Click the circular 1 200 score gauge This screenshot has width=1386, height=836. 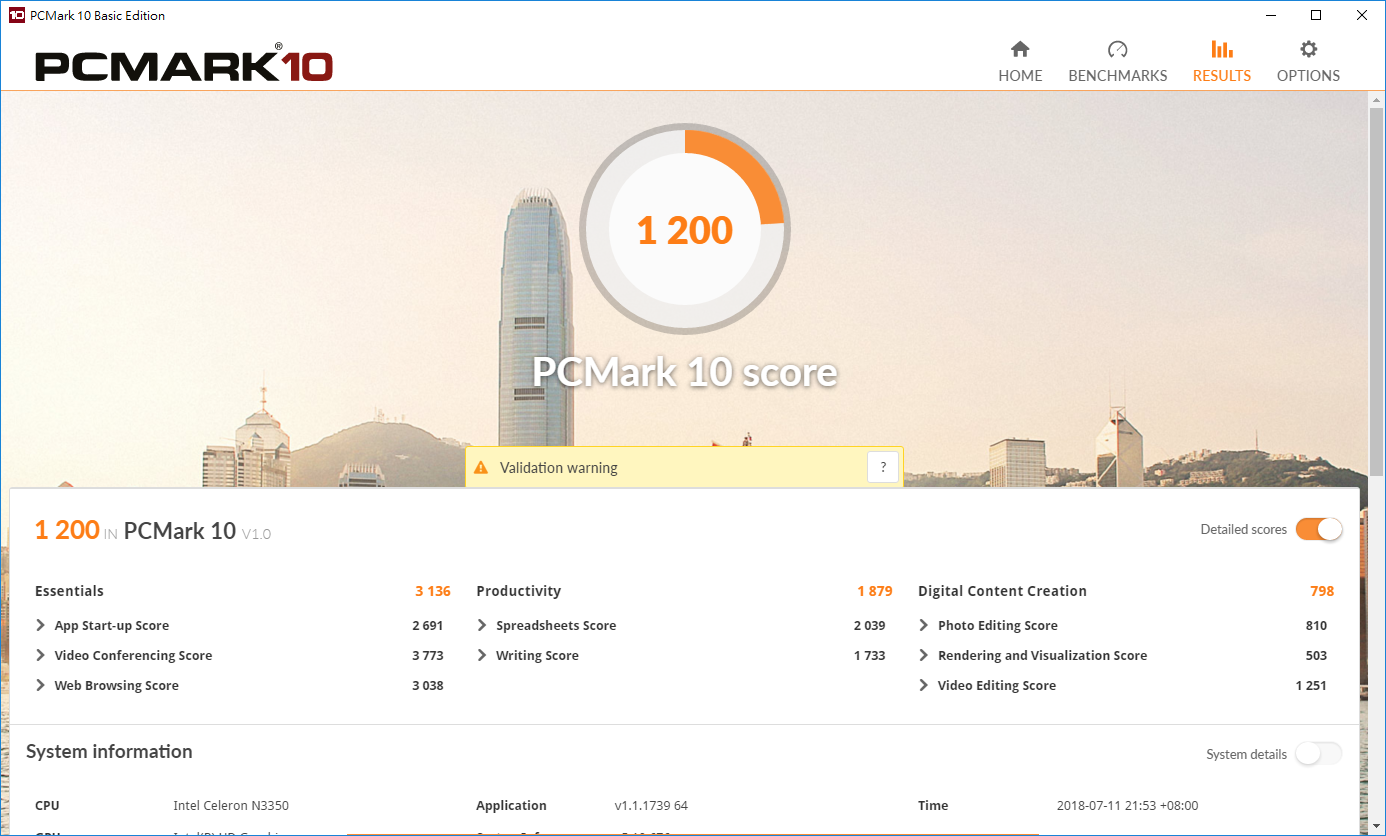[685, 230]
